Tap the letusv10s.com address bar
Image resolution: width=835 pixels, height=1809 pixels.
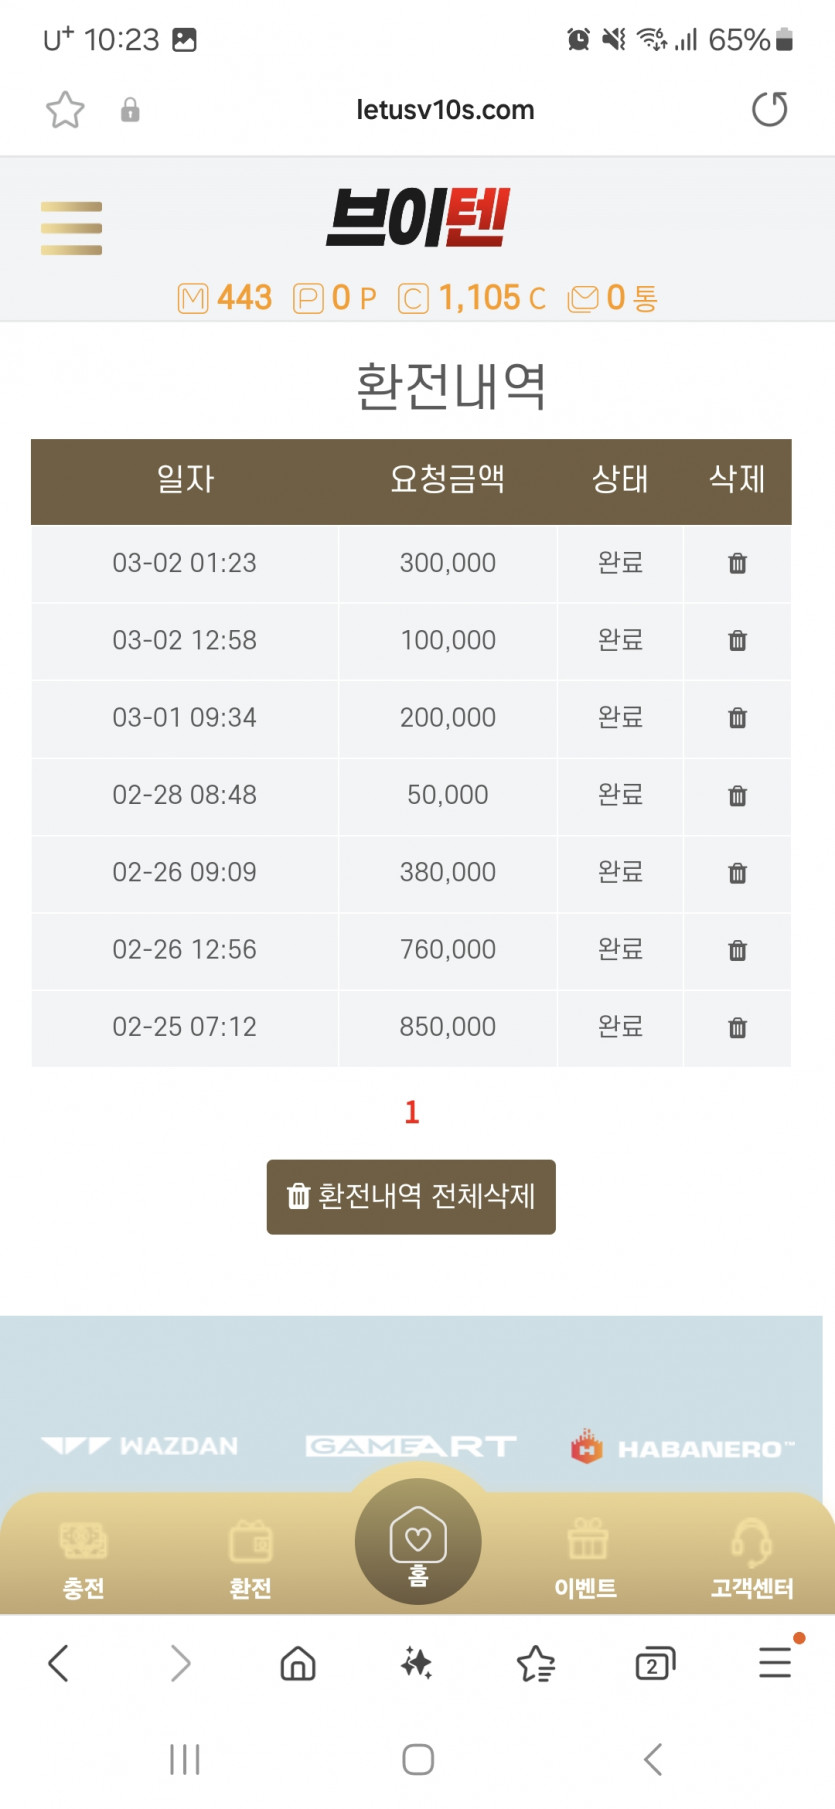coord(445,110)
